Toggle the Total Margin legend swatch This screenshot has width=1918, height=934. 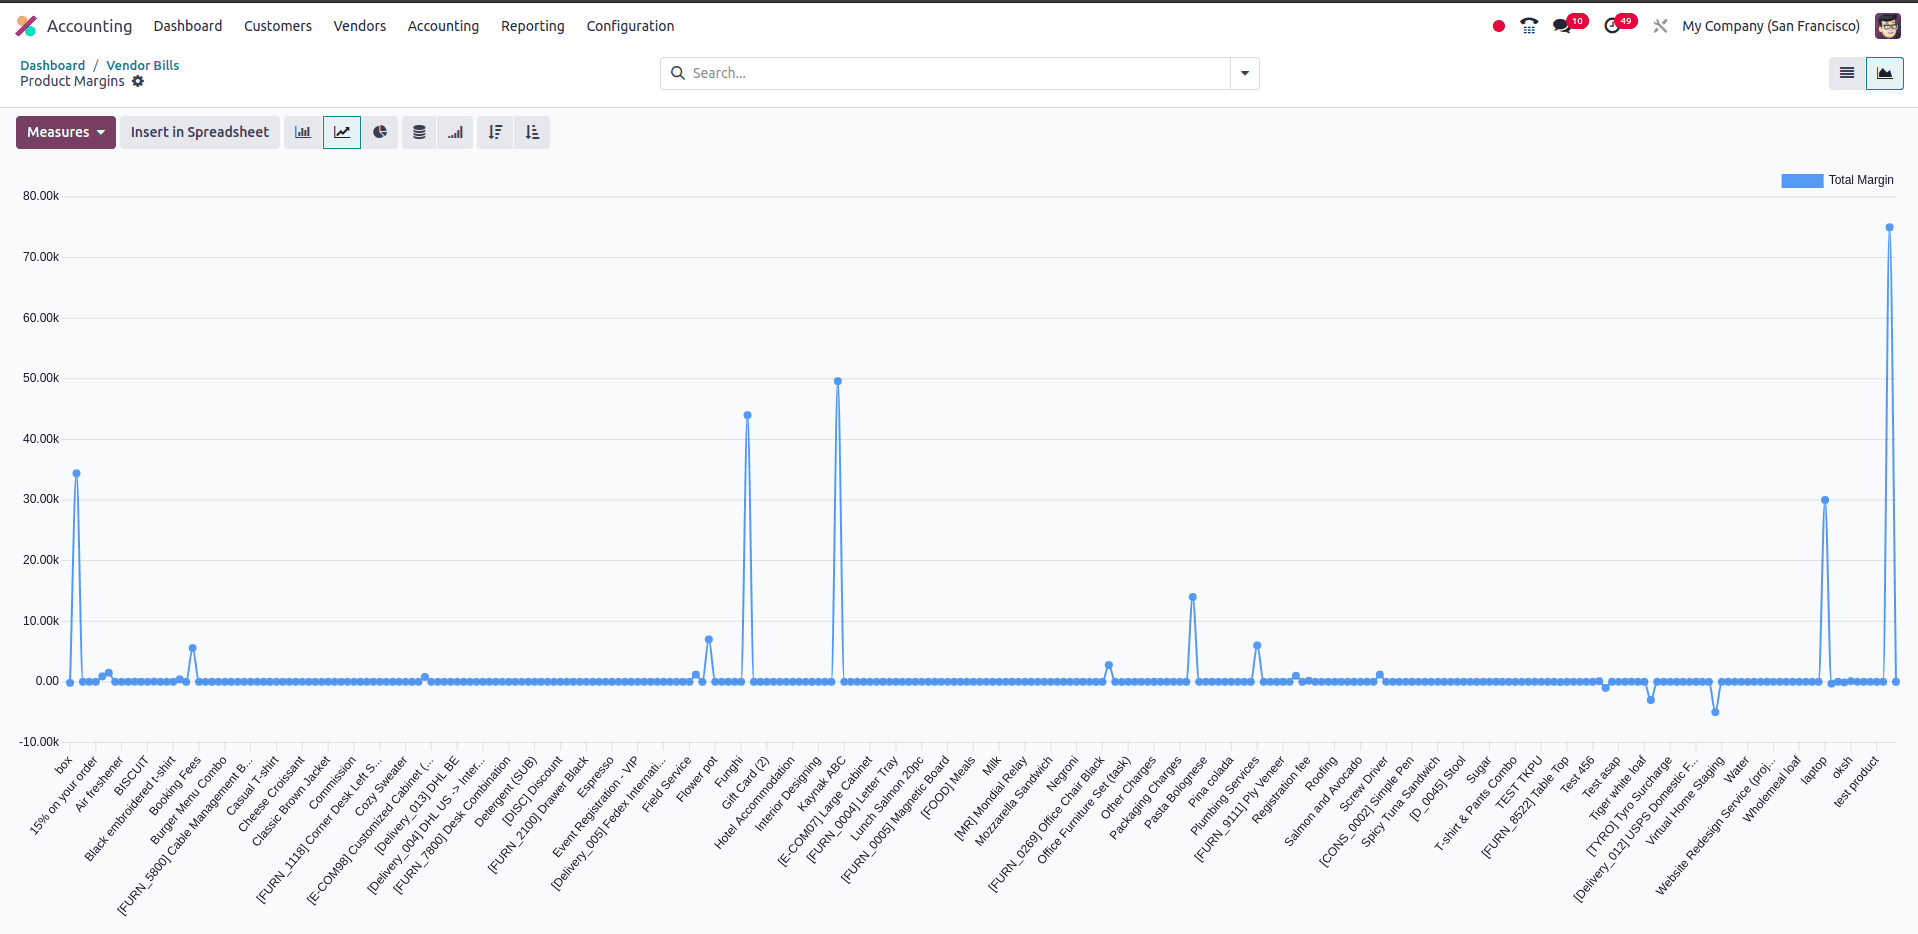(1802, 180)
